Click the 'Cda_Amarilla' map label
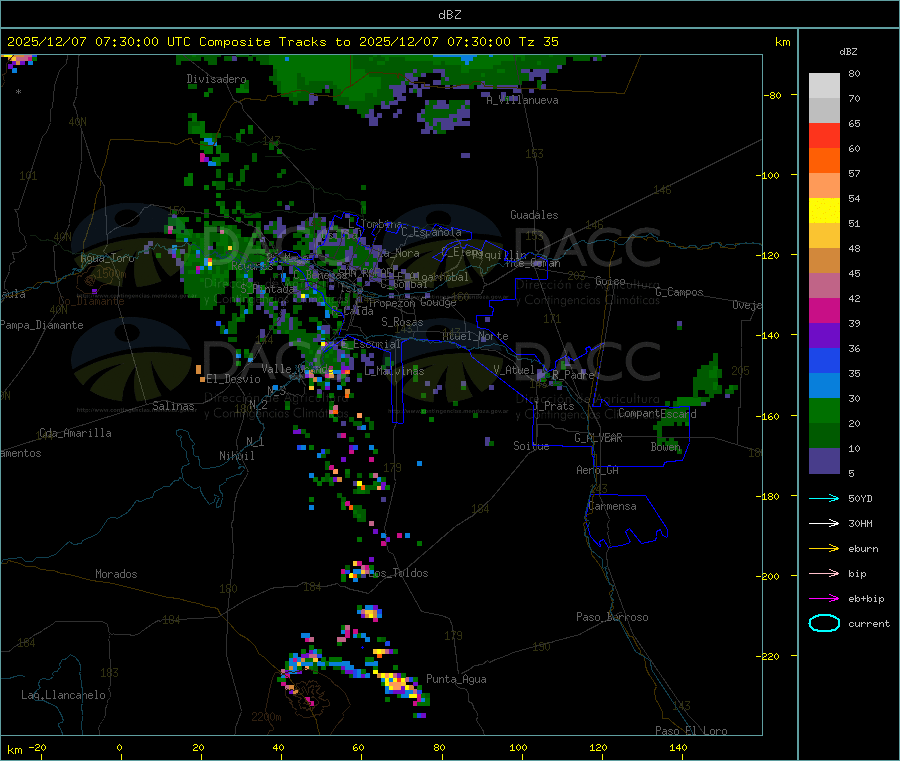 point(75,433)
